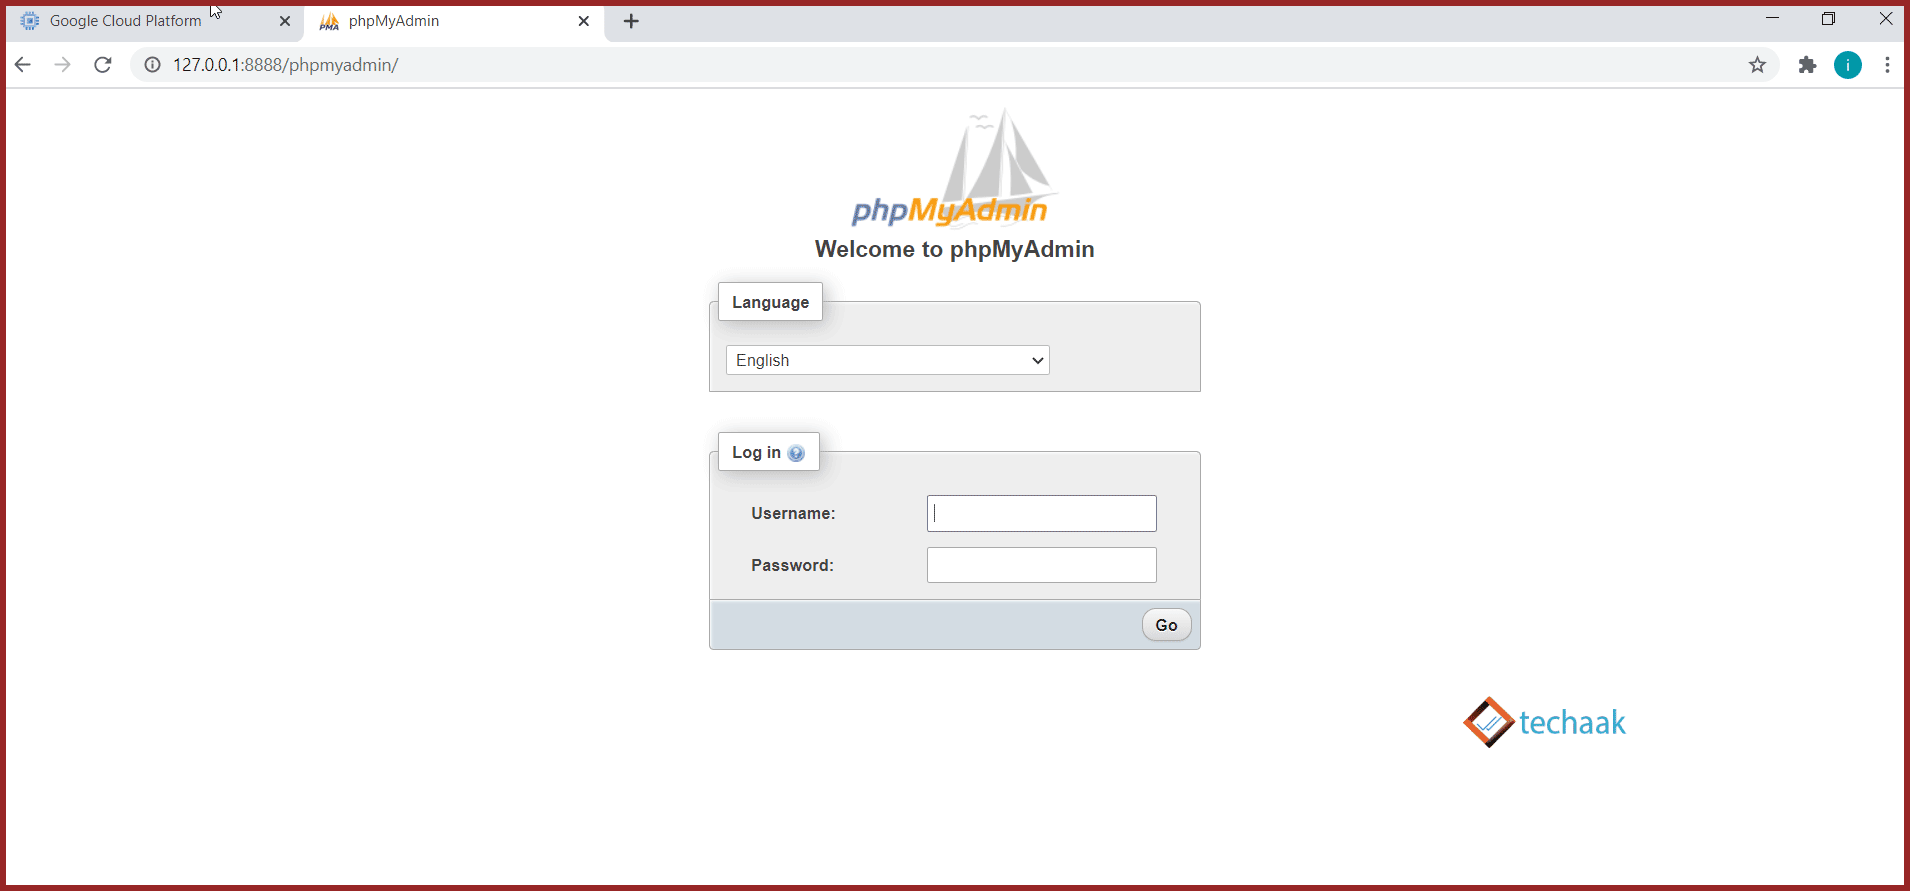
Task: Close the Chrome window
Action: 1885,18
